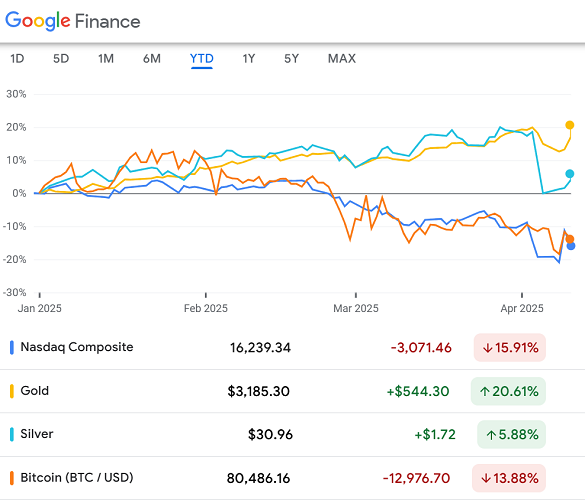Viewport: 585px width, 503px height.
Task: Click the 20.61% up badge for Gold
Action: pos(508,391)
